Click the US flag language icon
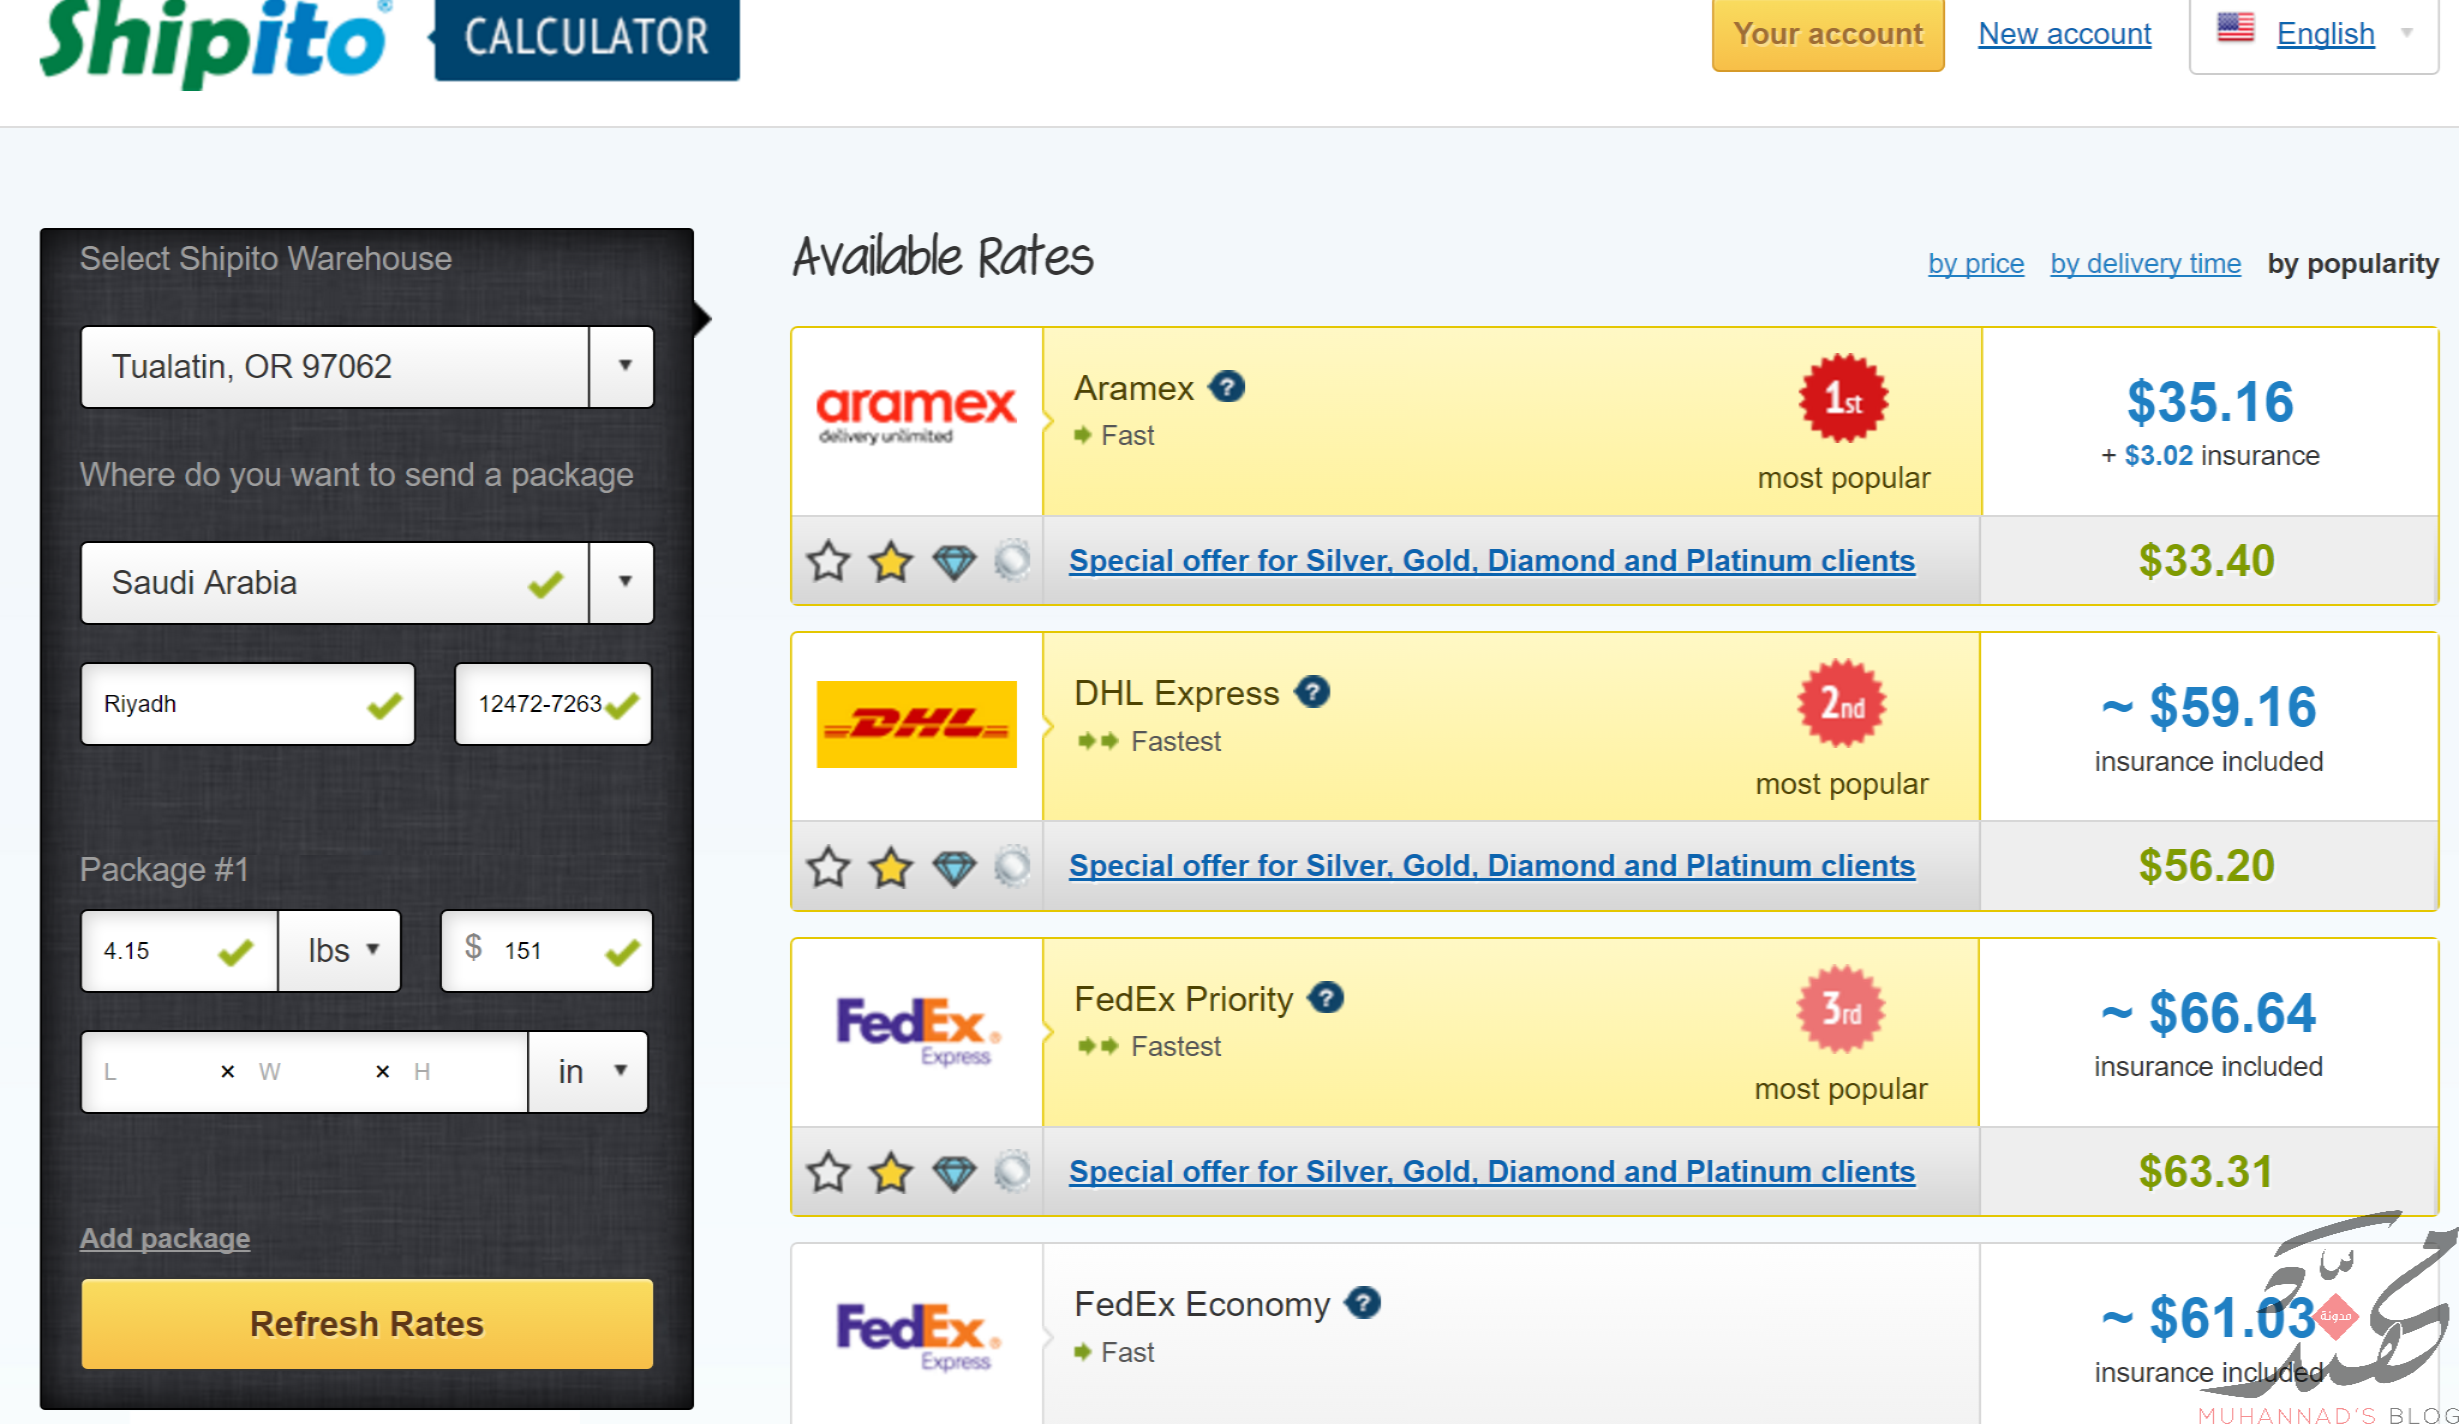Image resolution: width=2459 pixels, height=1424 pixels. (2235, 28)
